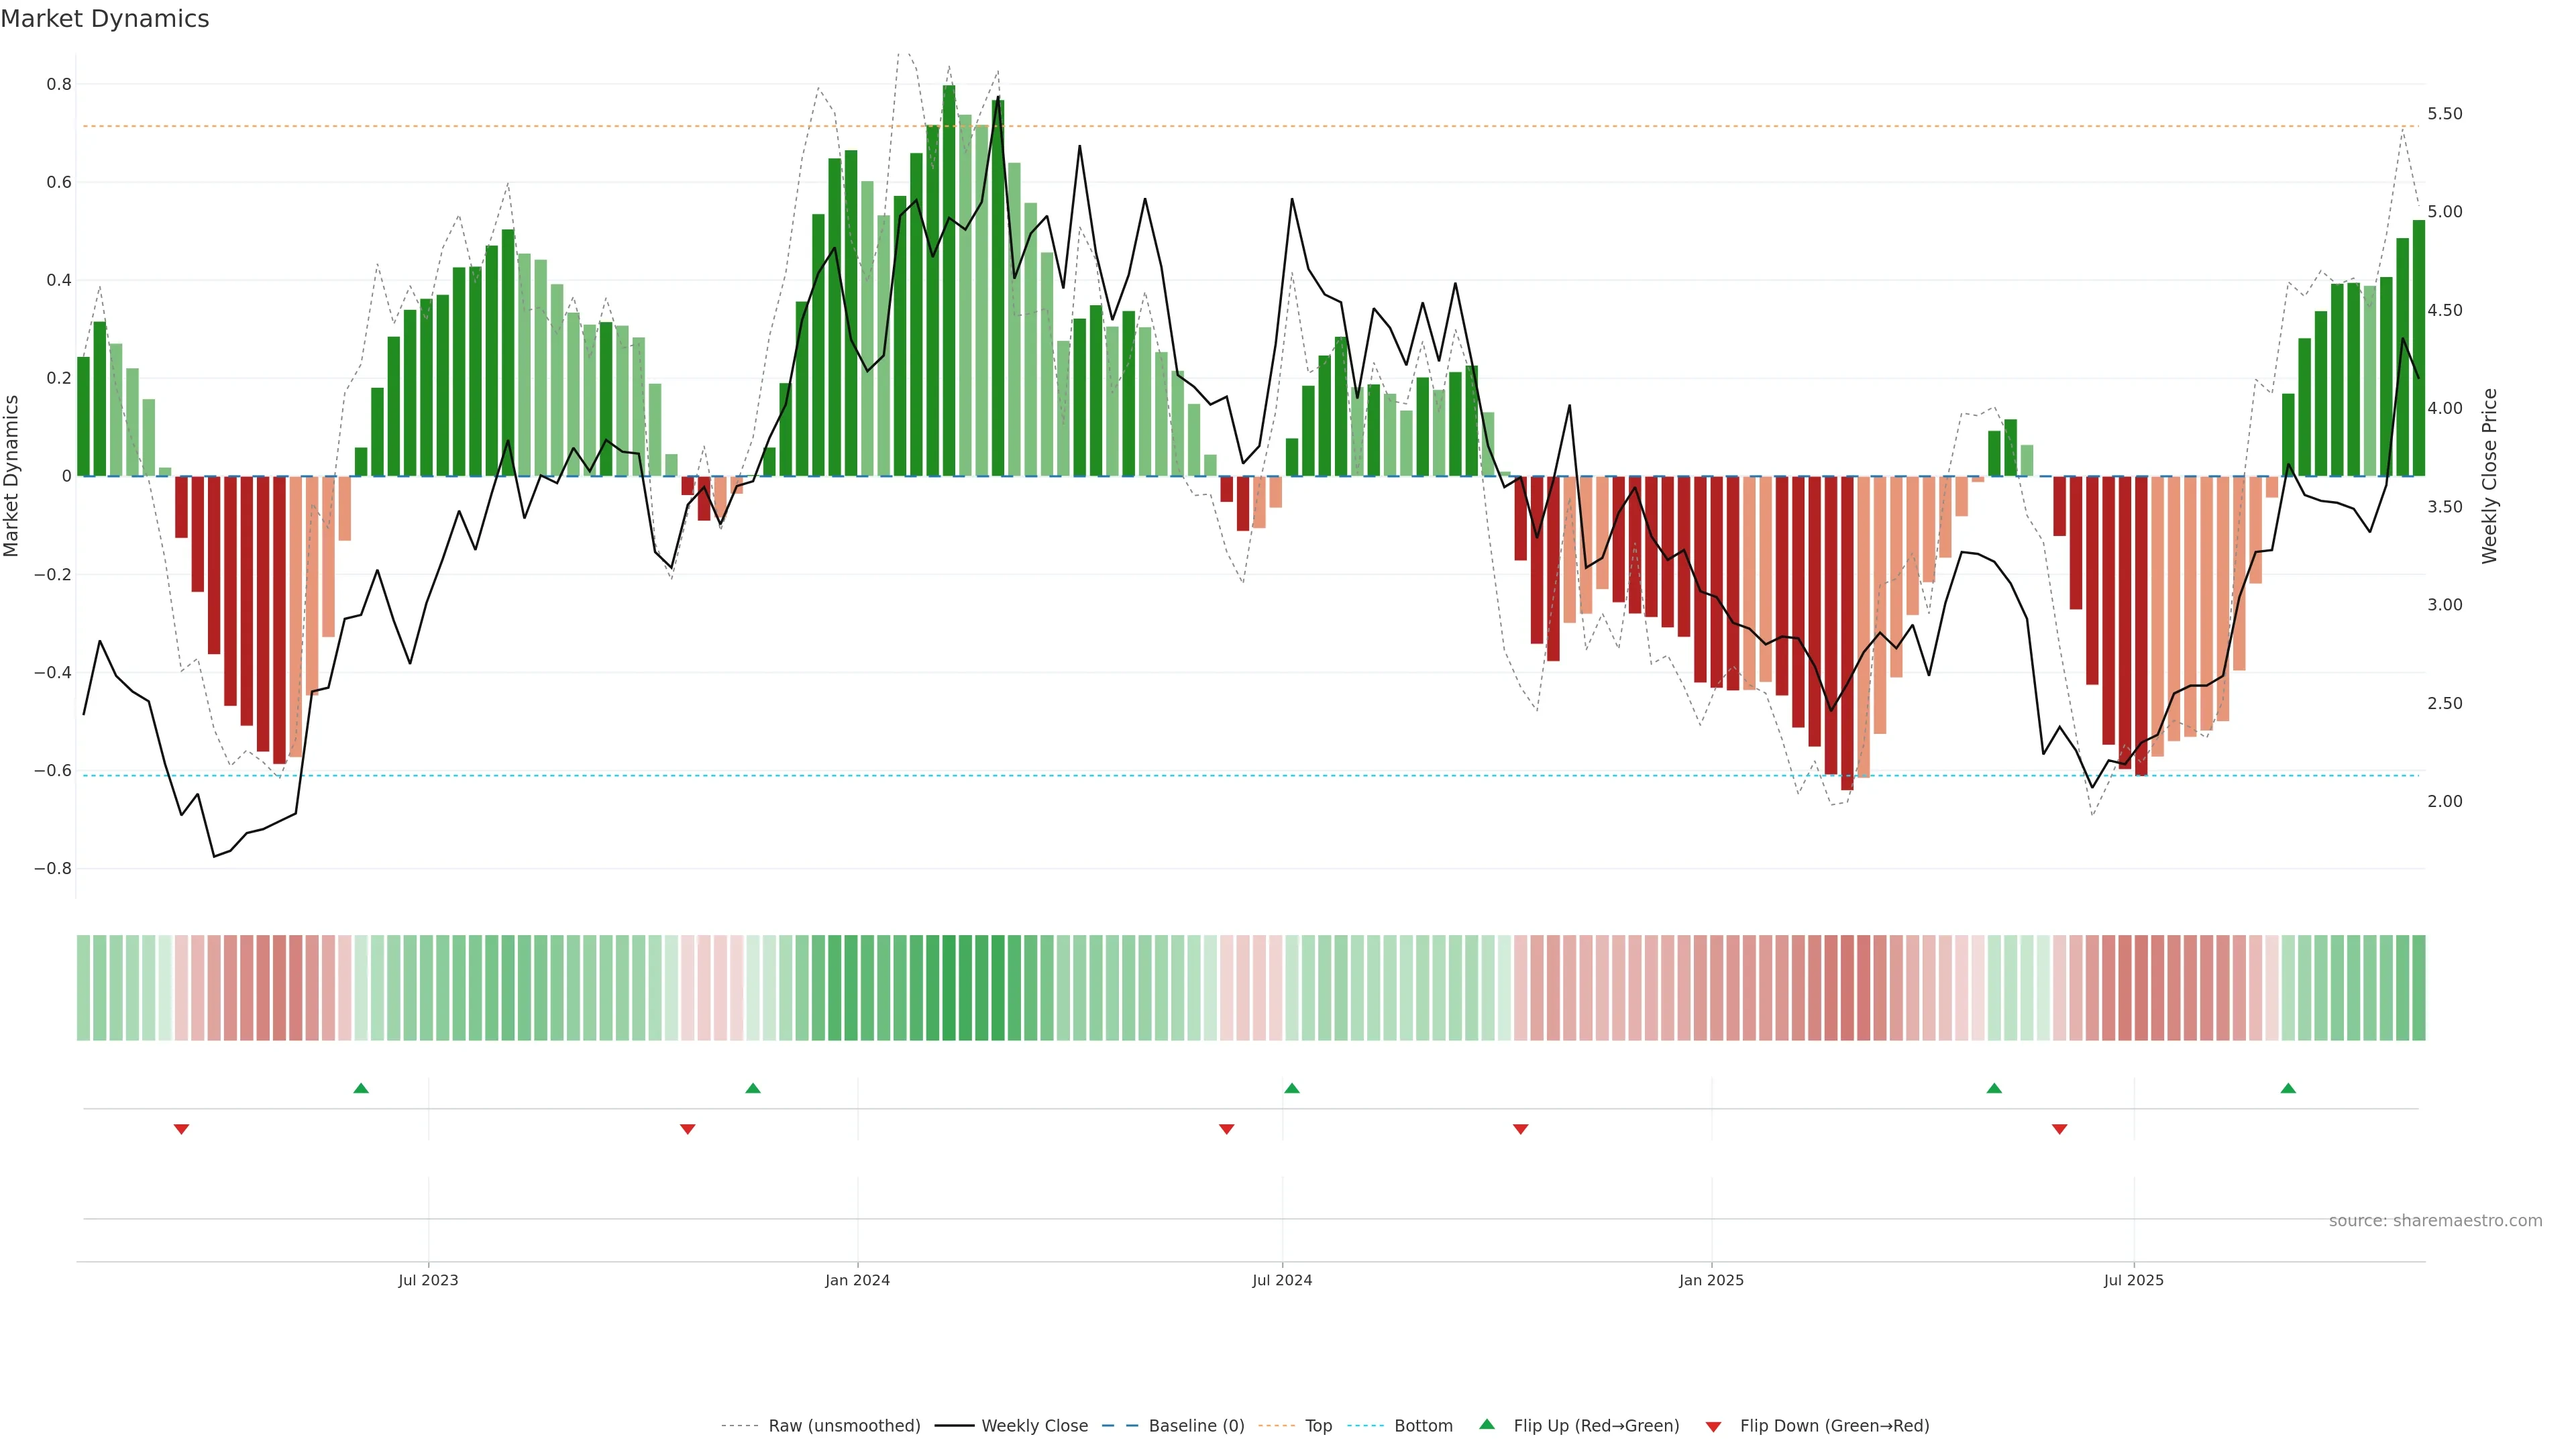
Task: Click the Market Dynamics chart title
Action: click(105, 19)
